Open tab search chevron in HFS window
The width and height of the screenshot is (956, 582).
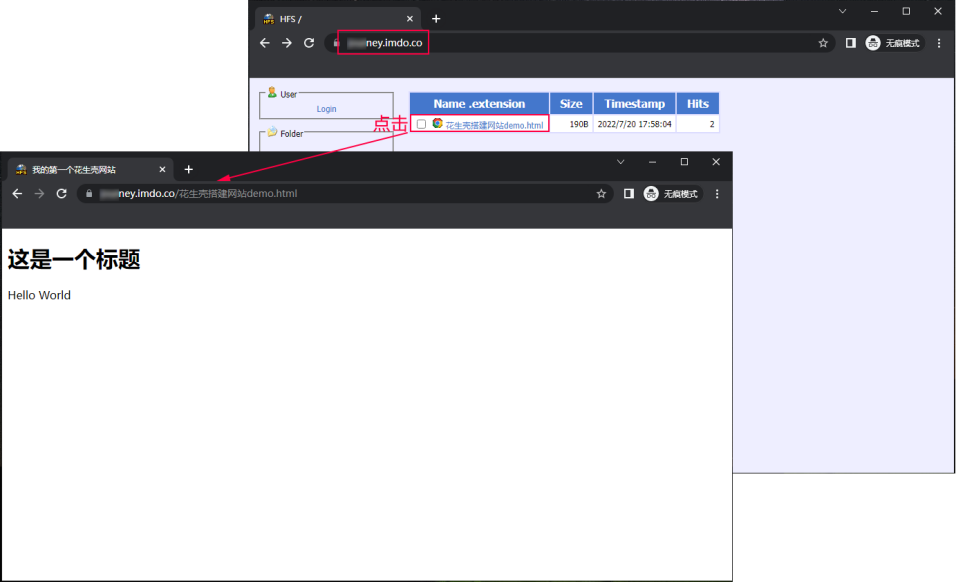click(842, 11)
